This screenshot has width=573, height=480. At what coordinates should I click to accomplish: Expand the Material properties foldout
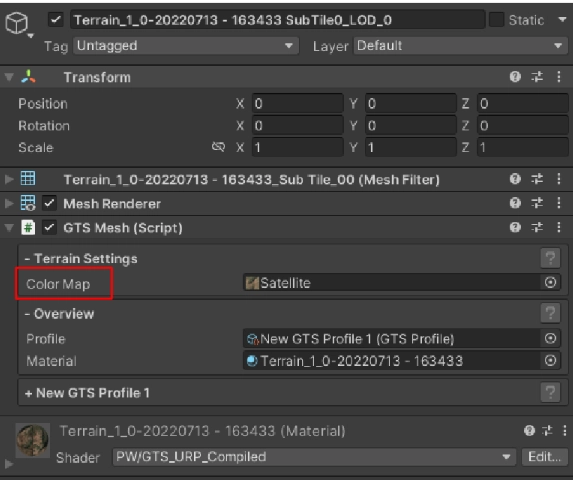click(x=9, y=464)
